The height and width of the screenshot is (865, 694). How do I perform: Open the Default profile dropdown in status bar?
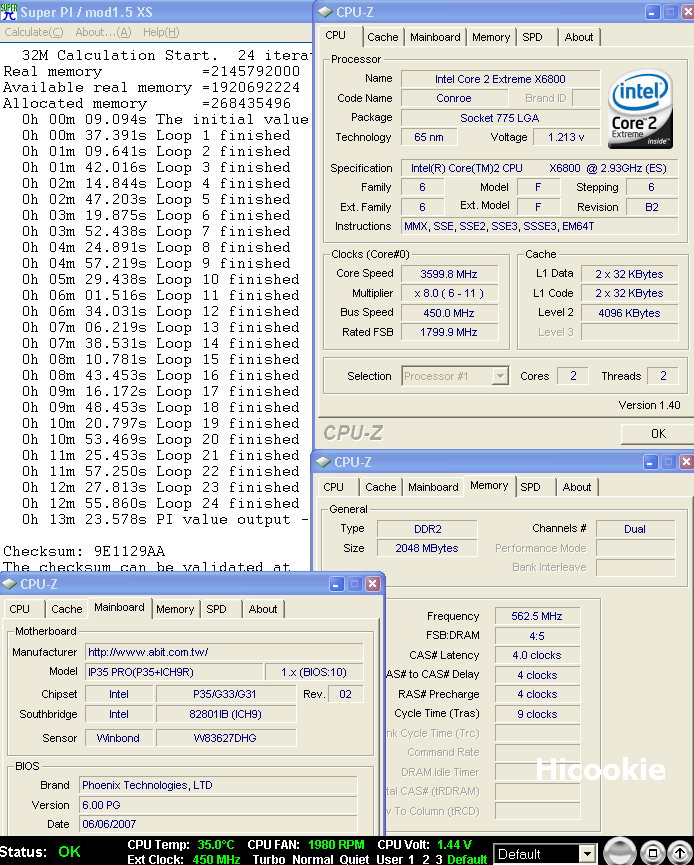[588, 854]
